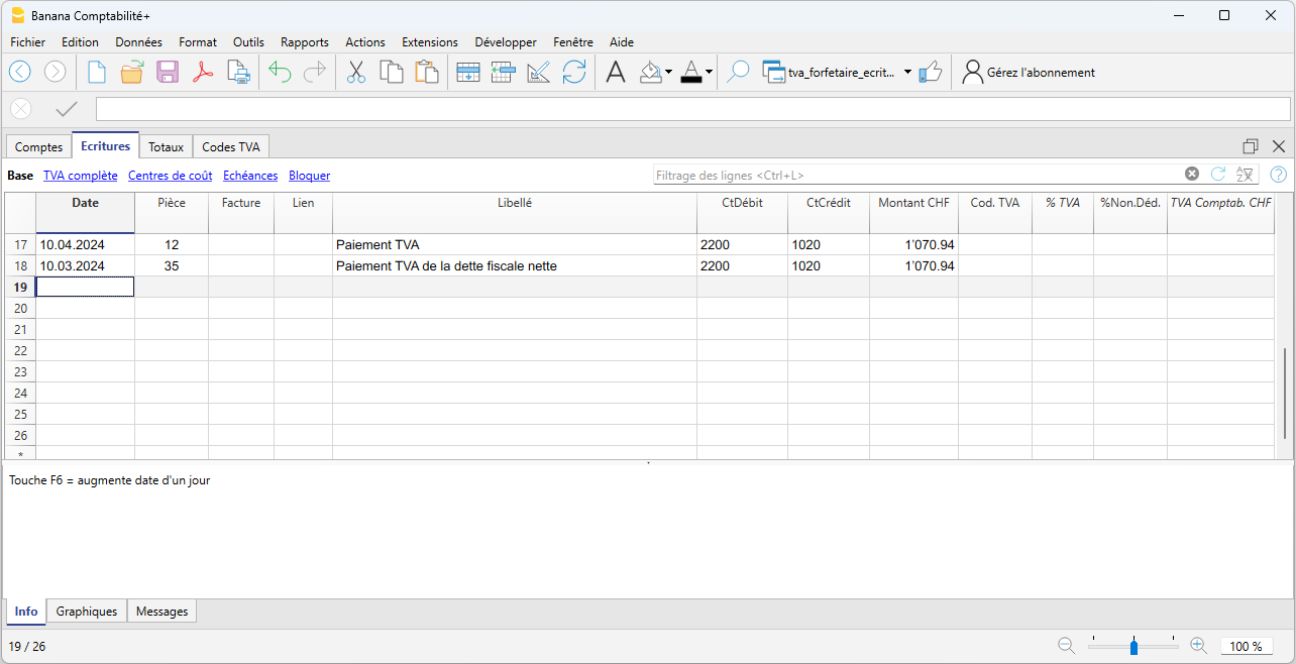Confirm the entry with the checkmark icon

click(x=66, y=109)
